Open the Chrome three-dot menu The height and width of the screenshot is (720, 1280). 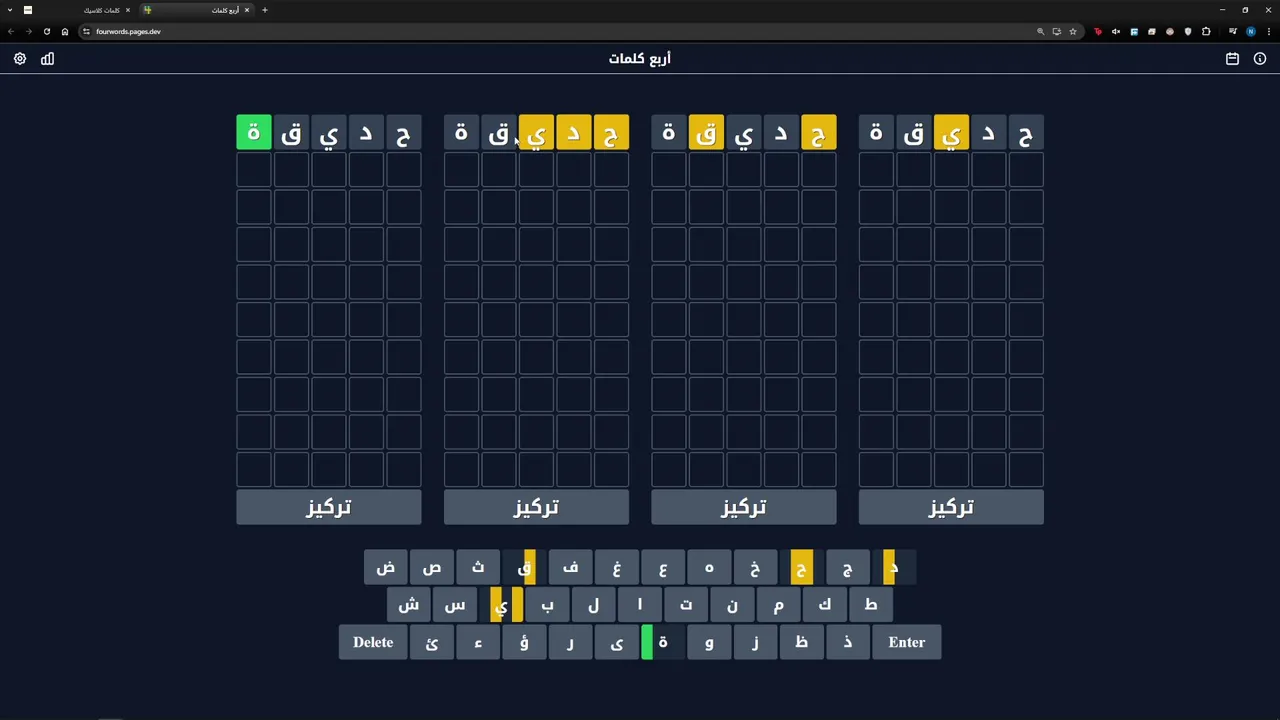[1268, 31]
